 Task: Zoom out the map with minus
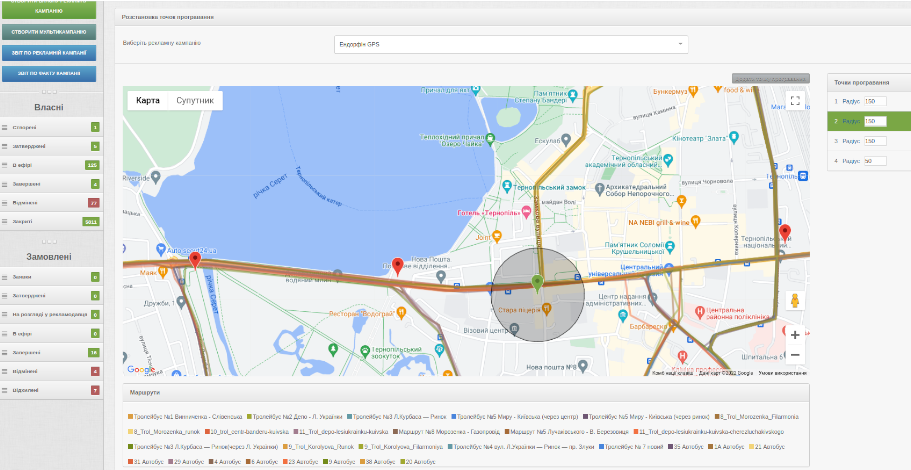(795, 354)
